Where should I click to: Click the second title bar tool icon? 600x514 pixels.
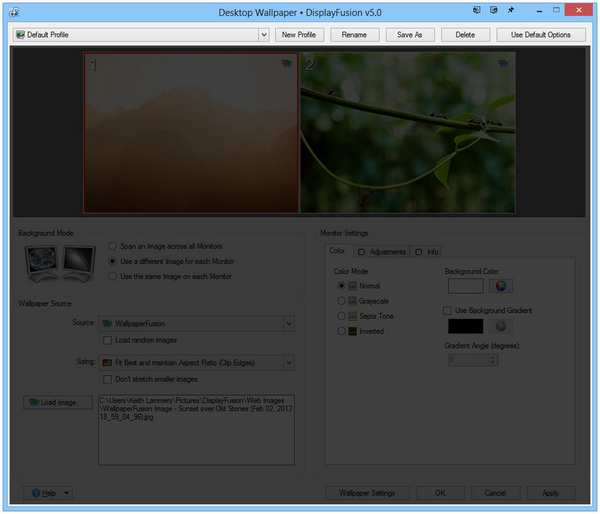(494, 11)
